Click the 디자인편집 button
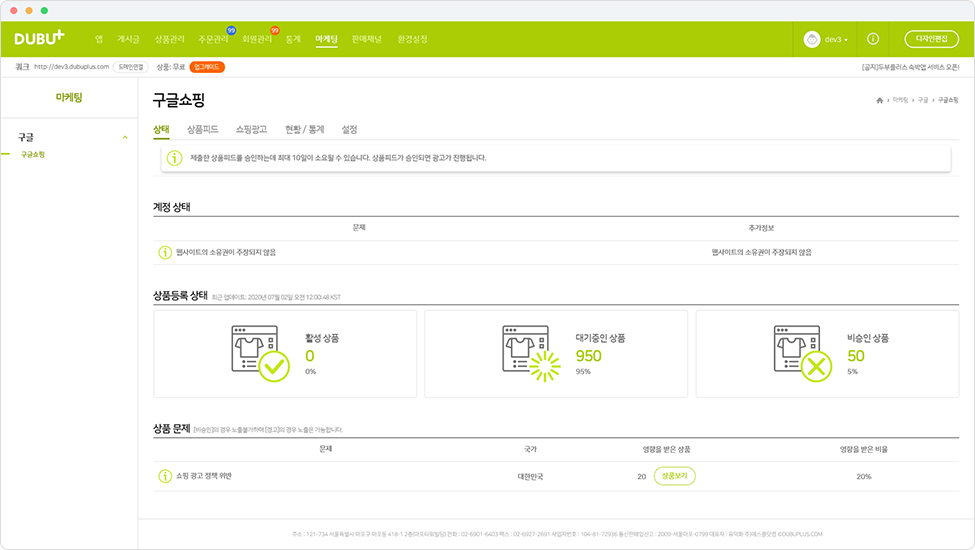 click(x=931, y=39)
